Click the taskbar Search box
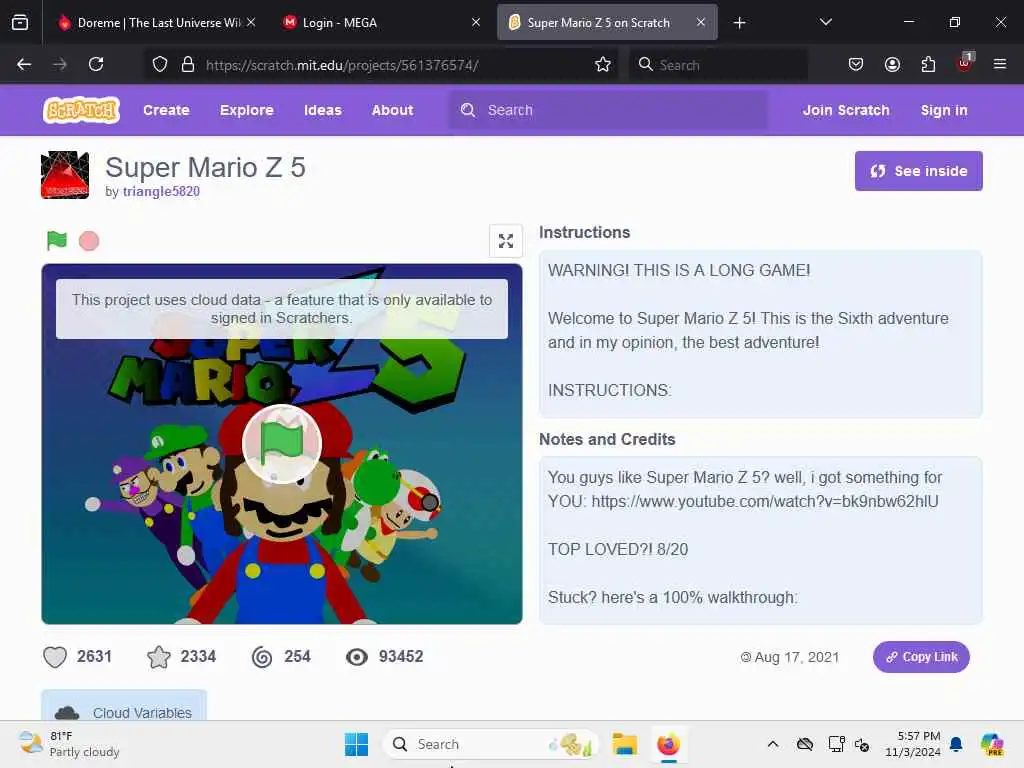 click(490, 744)
